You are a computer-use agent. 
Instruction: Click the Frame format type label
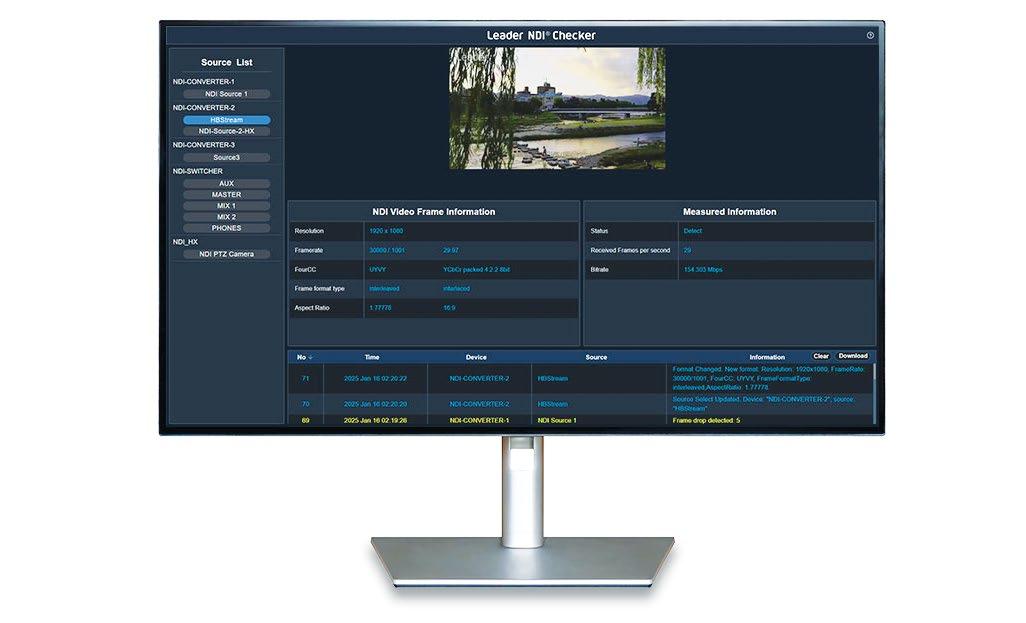click(x=319, y=289)
